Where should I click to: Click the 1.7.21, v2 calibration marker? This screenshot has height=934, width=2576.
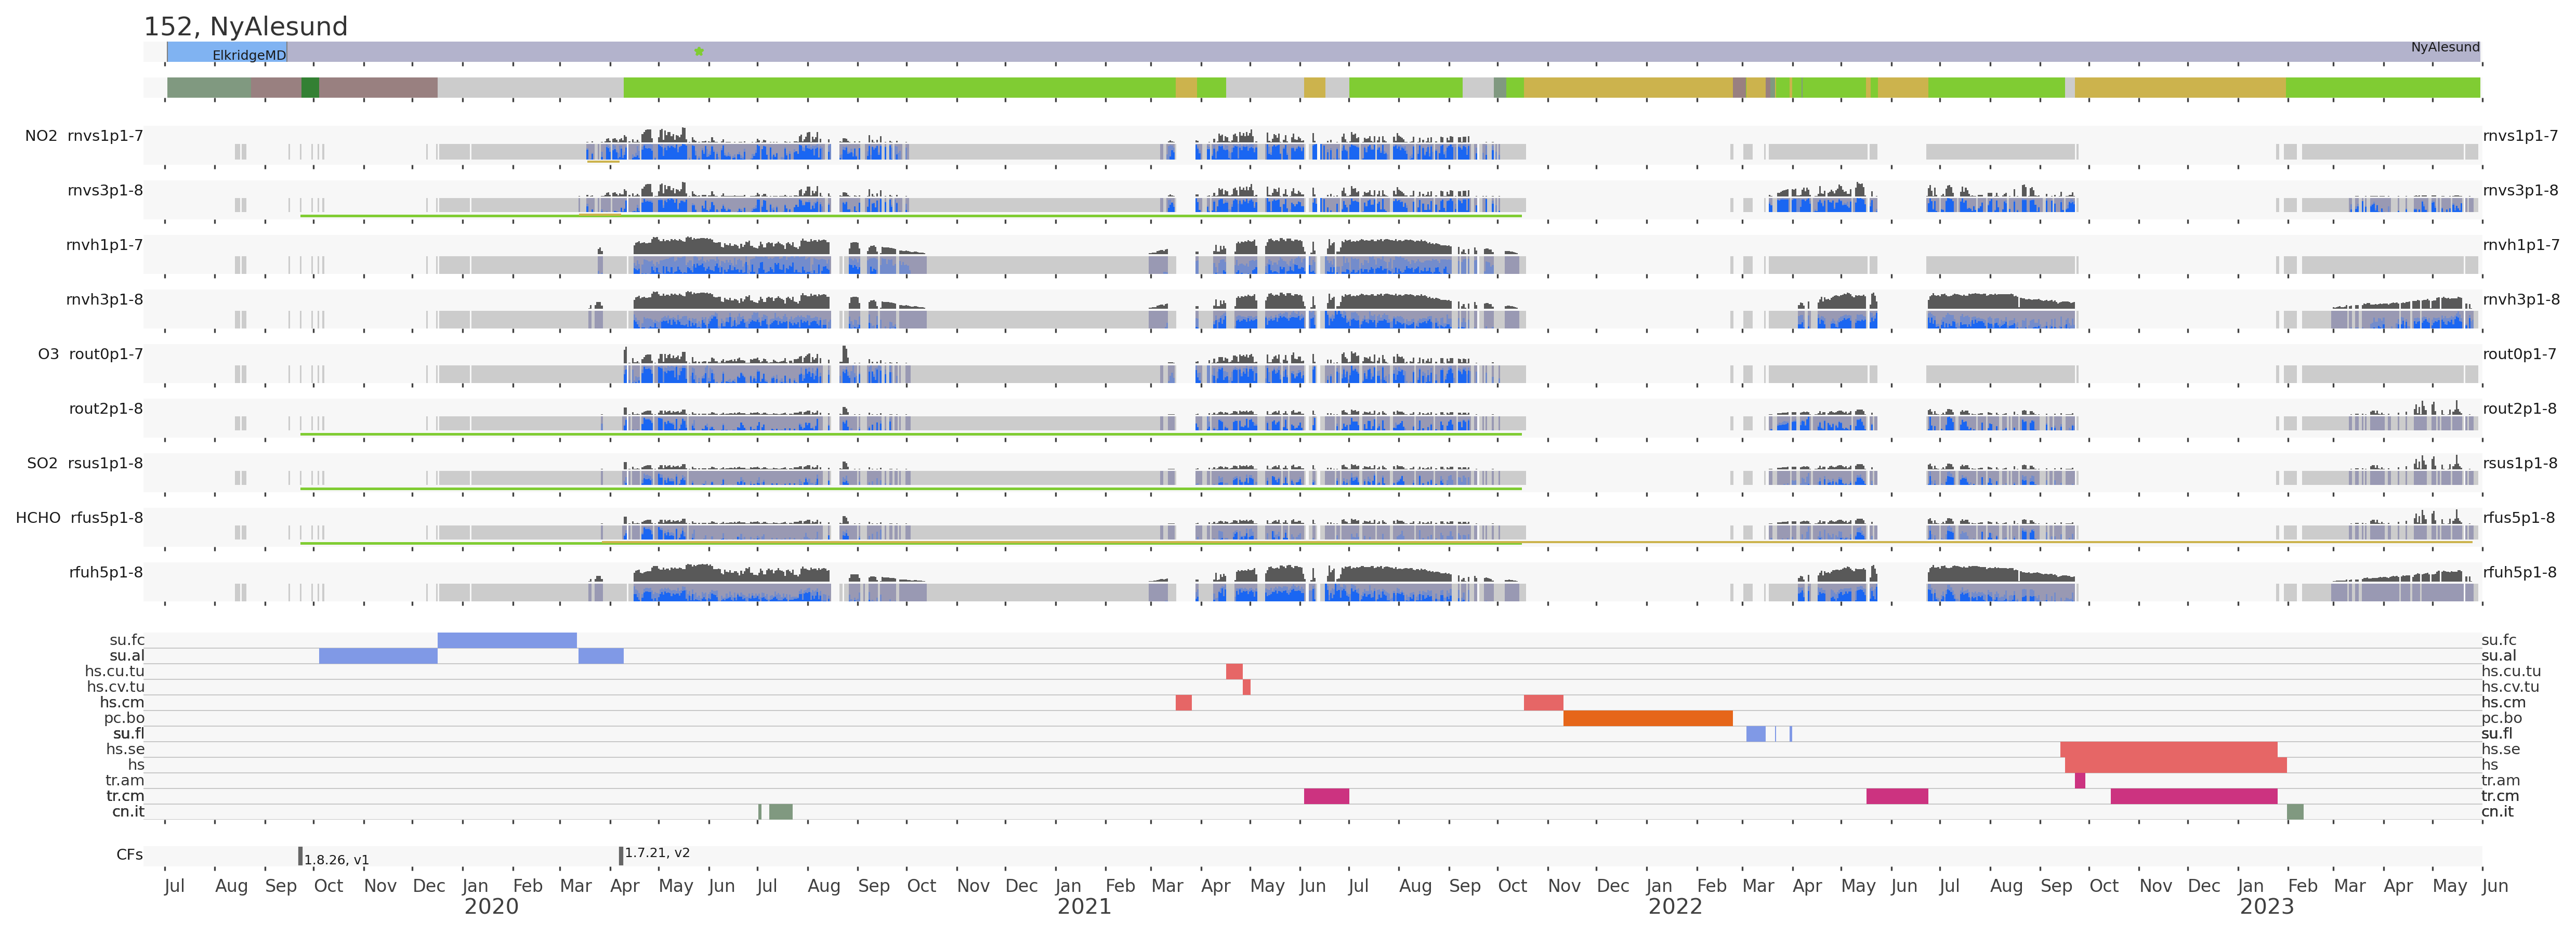click(621, 855)
